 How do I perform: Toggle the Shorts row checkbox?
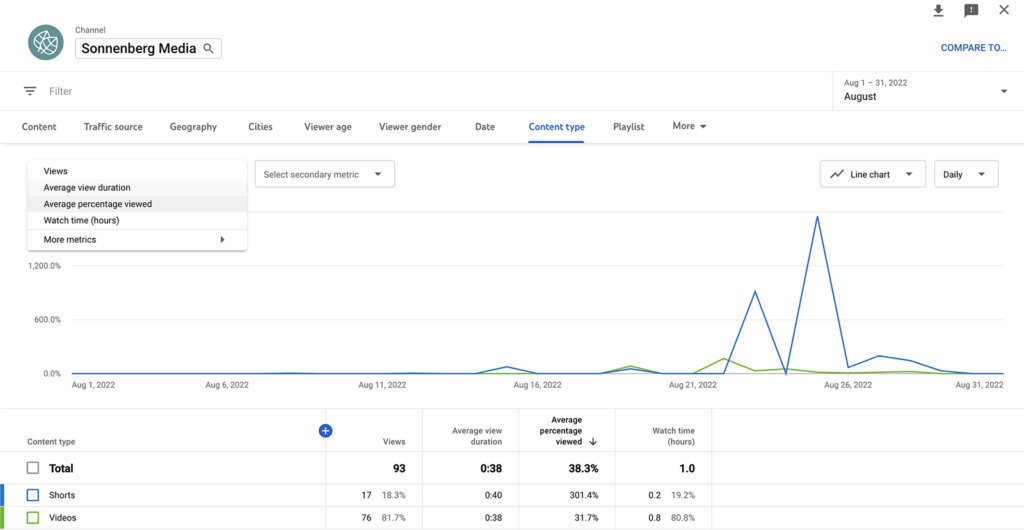pyautogui.click(x=33, y=495)
